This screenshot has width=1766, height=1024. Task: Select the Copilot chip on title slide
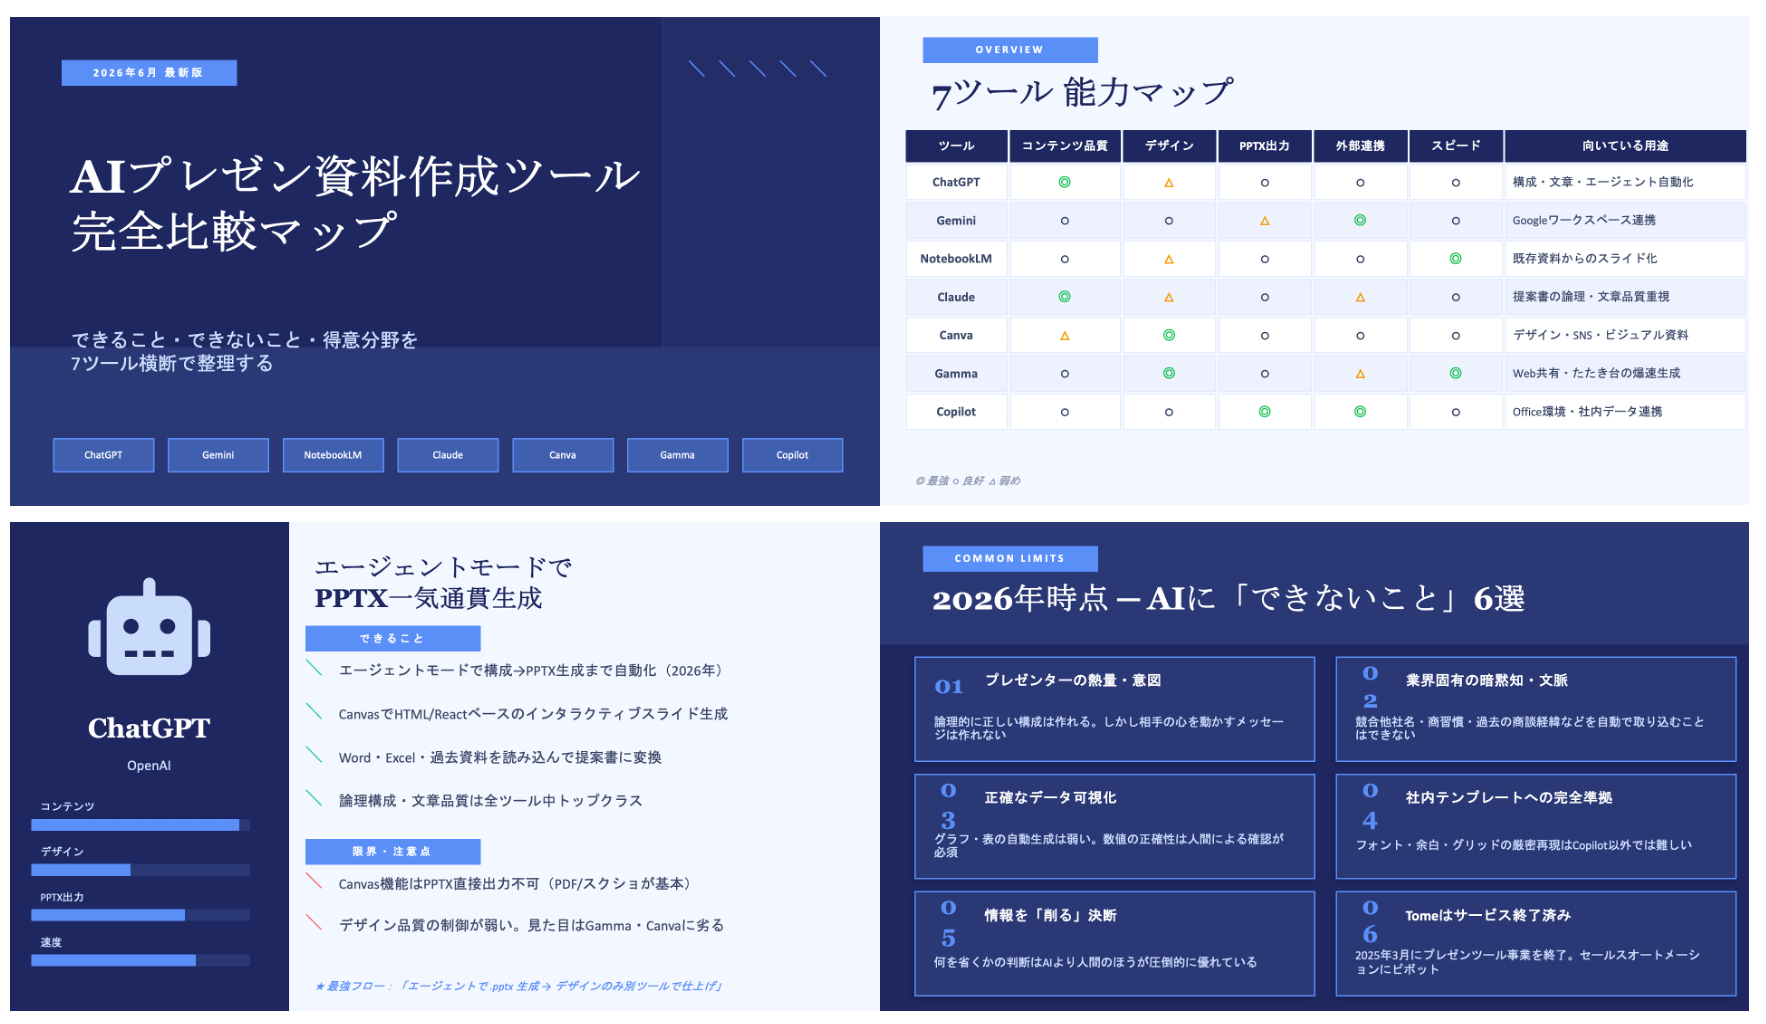pyautogui.click(x=792, y=455)
